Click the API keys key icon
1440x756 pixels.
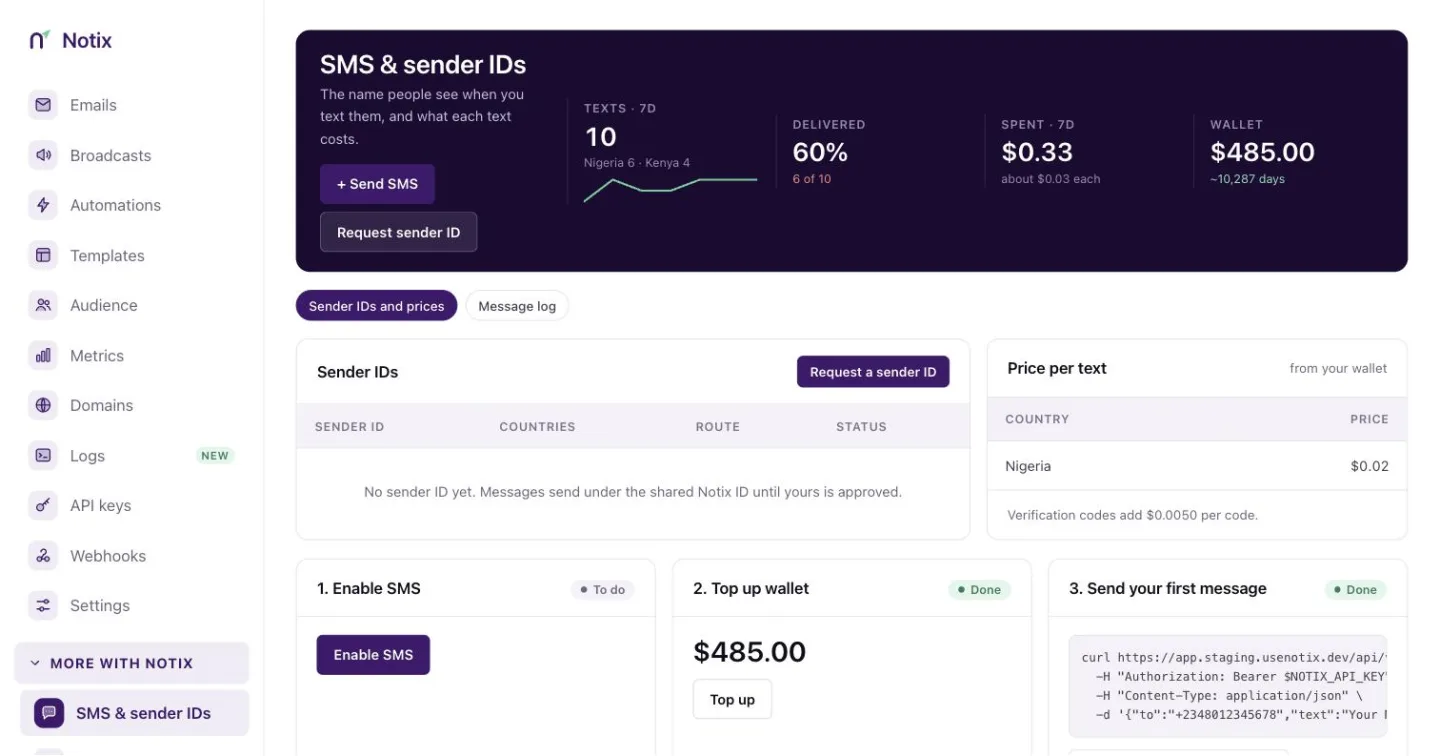pos(43,505)
